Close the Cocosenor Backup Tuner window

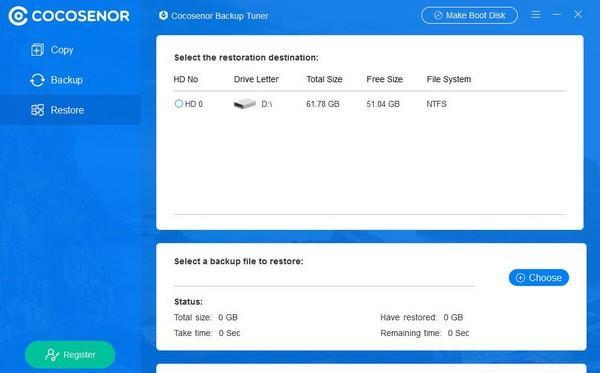[578, 15]
